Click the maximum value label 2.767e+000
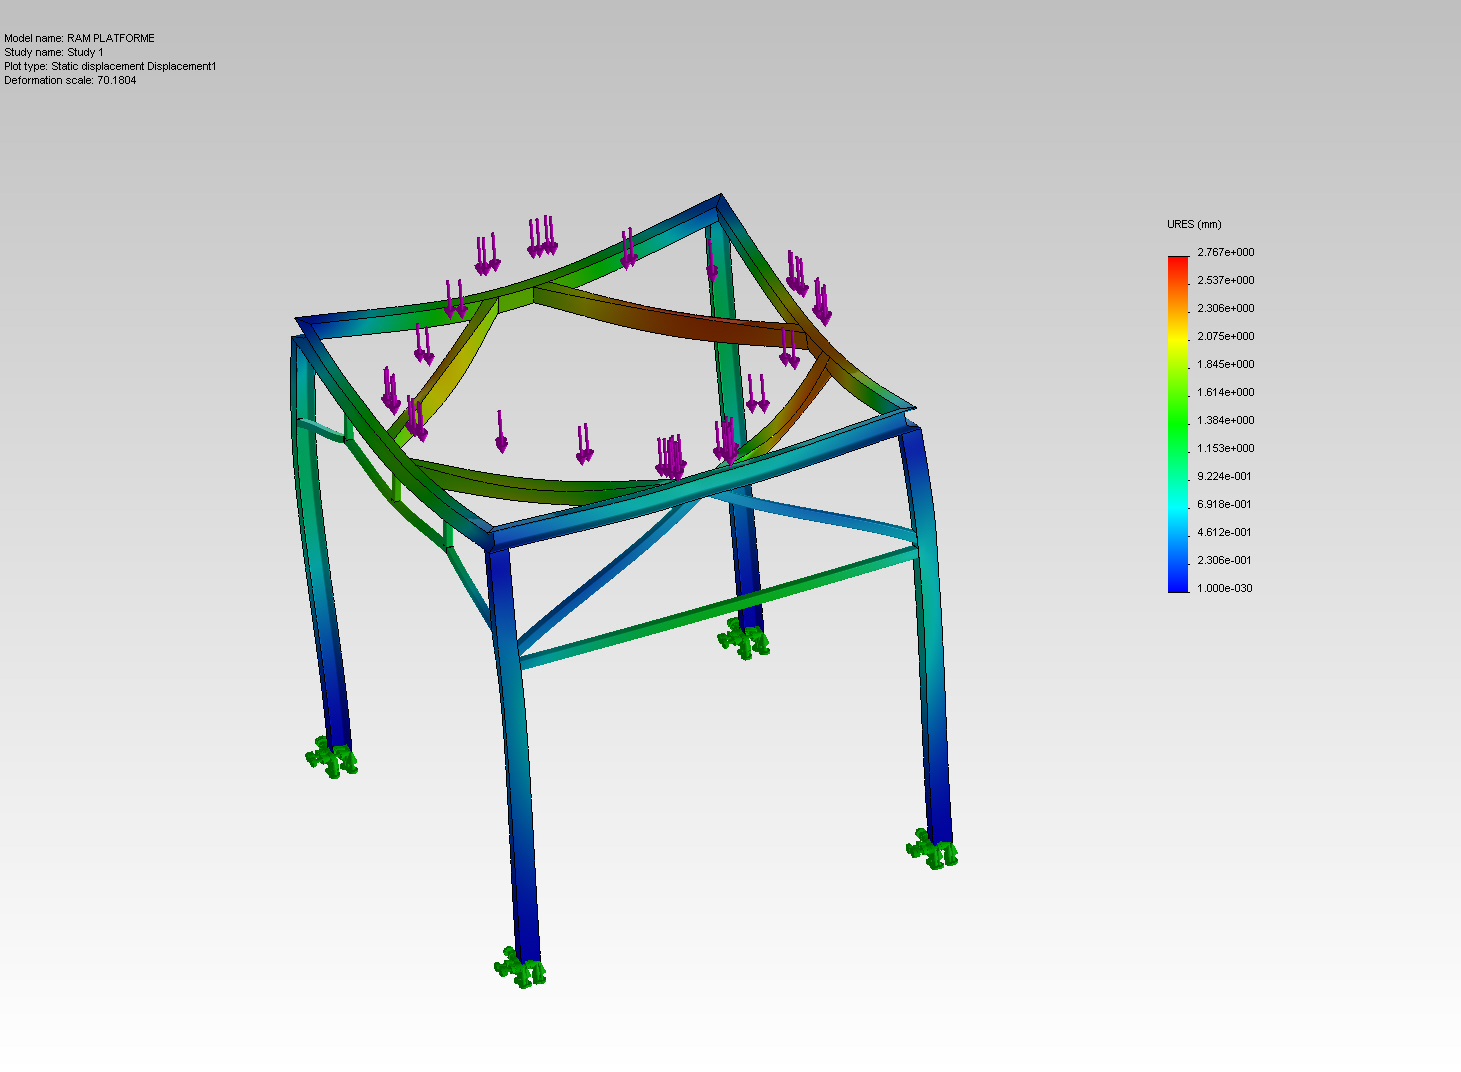This screenshot has height=1072, width=1461. [1225, 252]
